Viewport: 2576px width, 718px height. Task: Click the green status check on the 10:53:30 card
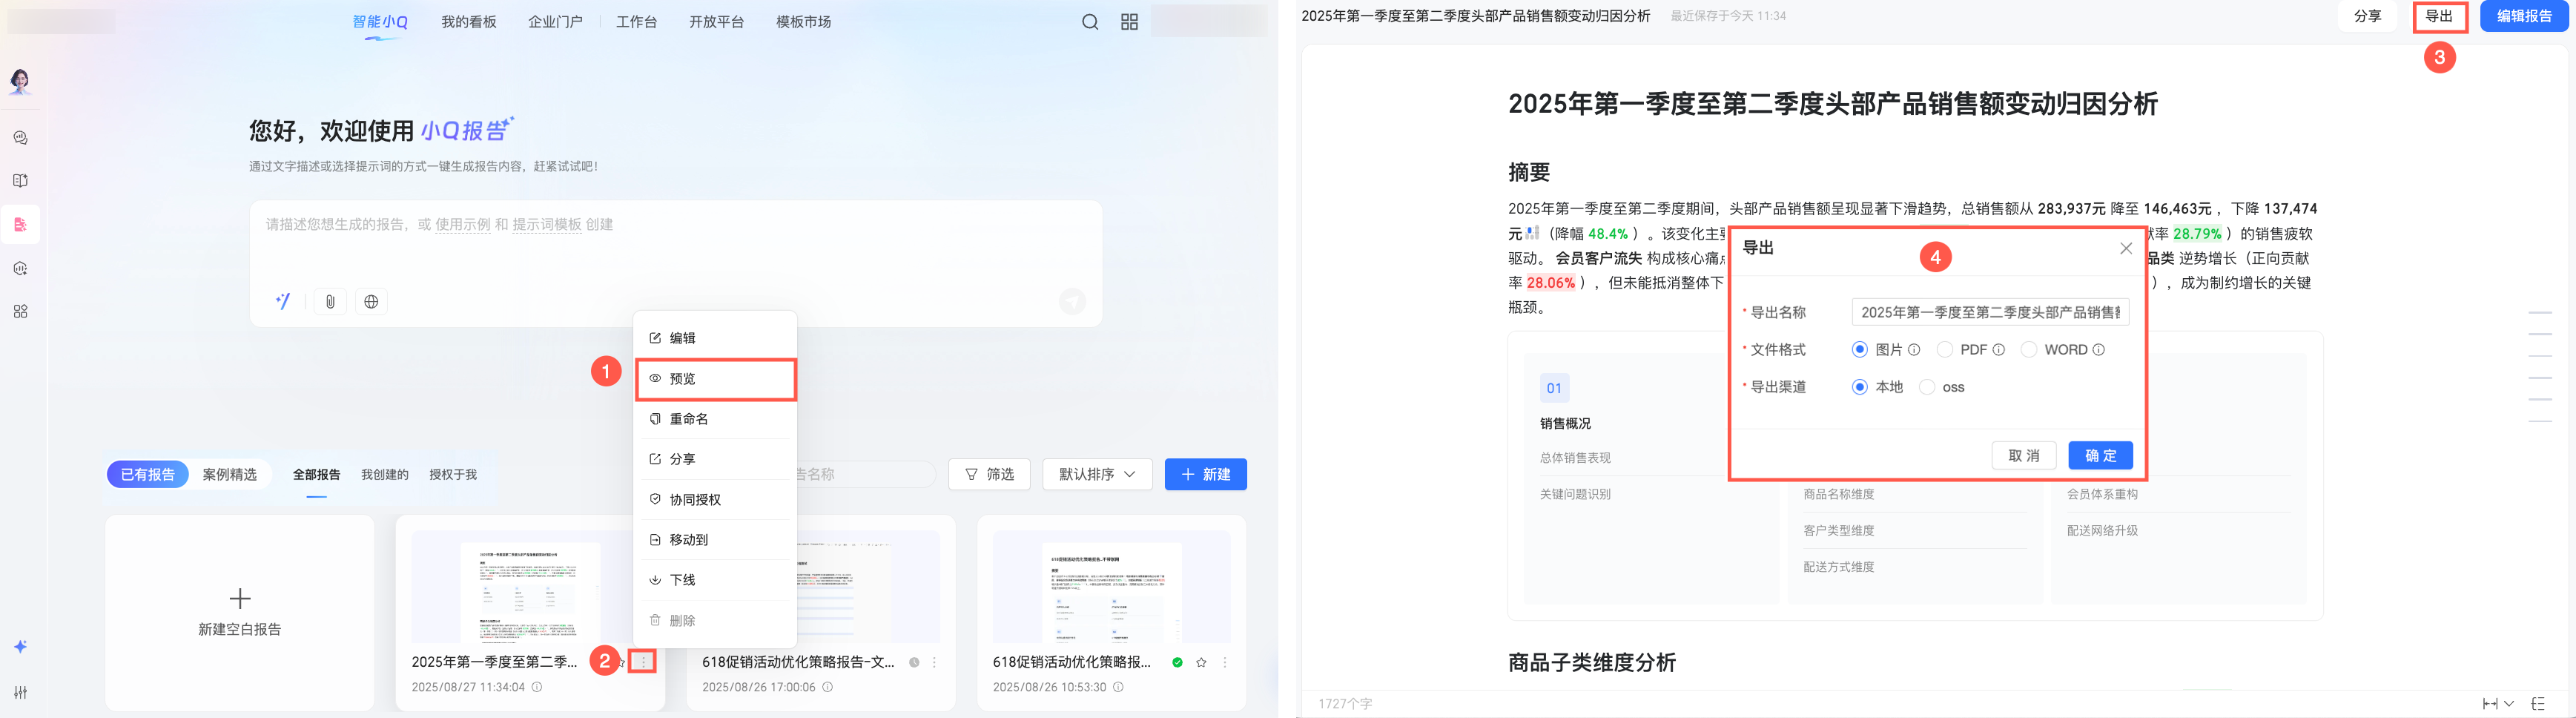point(1178,662)
